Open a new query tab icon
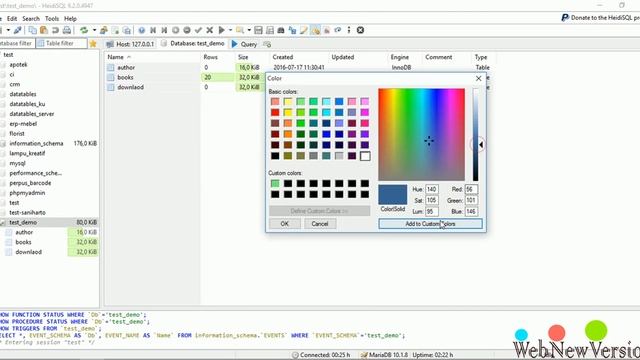The height and width of the screenshot is (360, 640). [x=267, y=44]
